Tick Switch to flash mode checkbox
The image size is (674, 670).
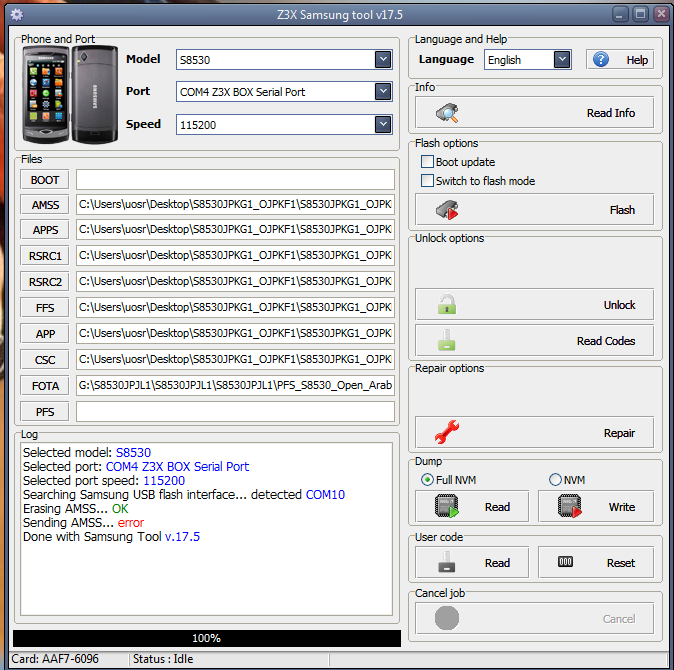(427, 181)
